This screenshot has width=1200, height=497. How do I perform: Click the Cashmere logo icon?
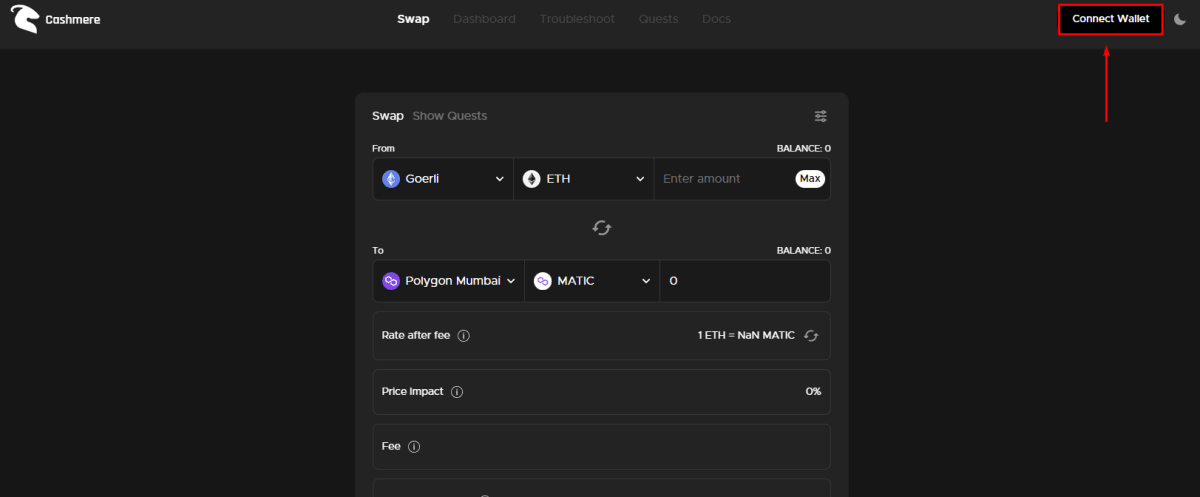pos(24,19)
